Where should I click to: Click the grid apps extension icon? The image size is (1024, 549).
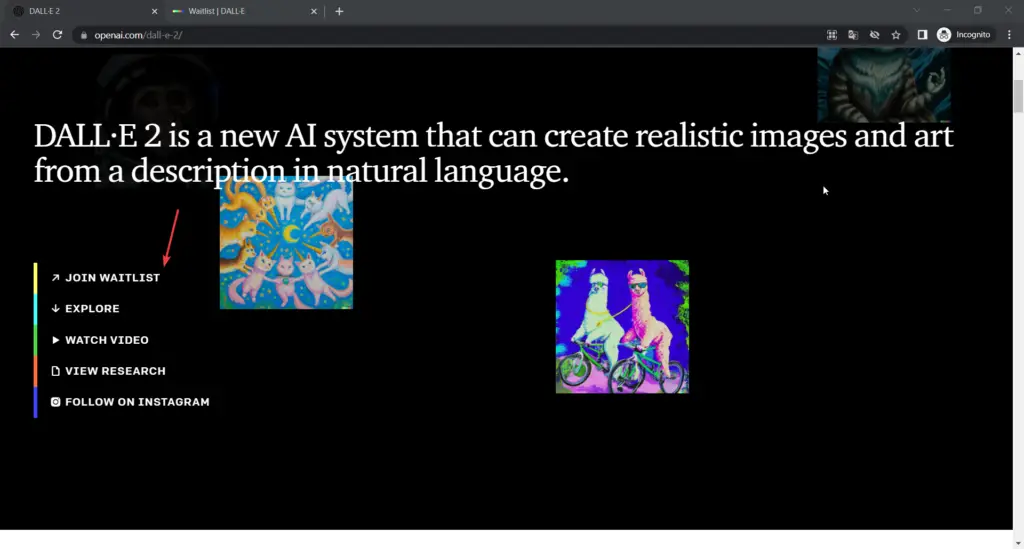point(832,35)
